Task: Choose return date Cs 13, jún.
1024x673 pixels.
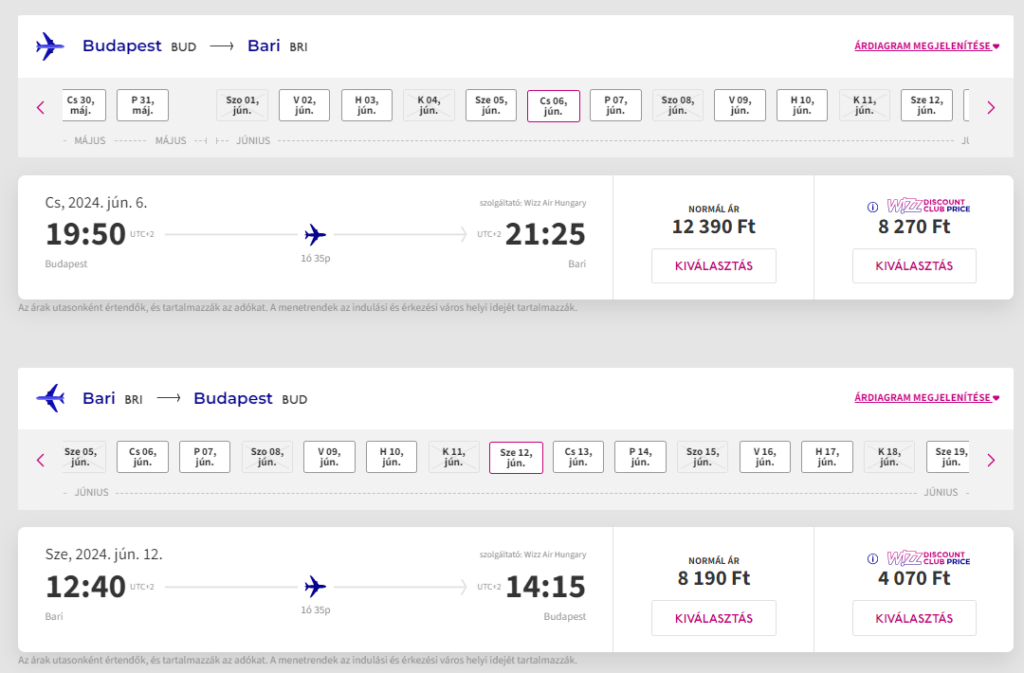Action: coord(578,457)
